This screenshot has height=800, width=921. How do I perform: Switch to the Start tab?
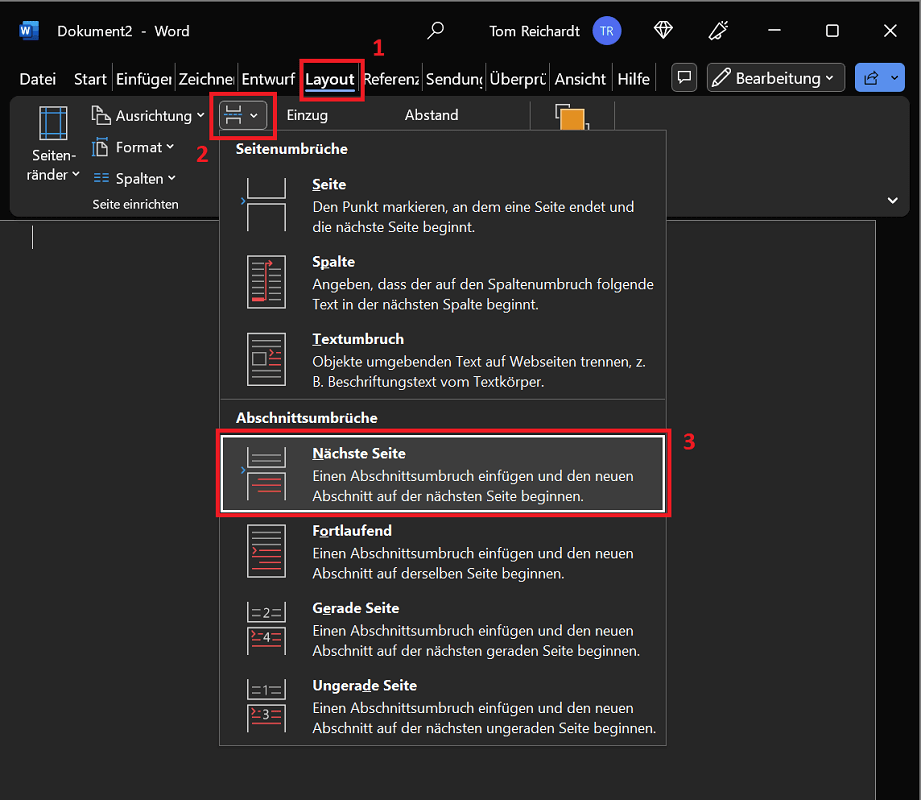tap(90, 79)
